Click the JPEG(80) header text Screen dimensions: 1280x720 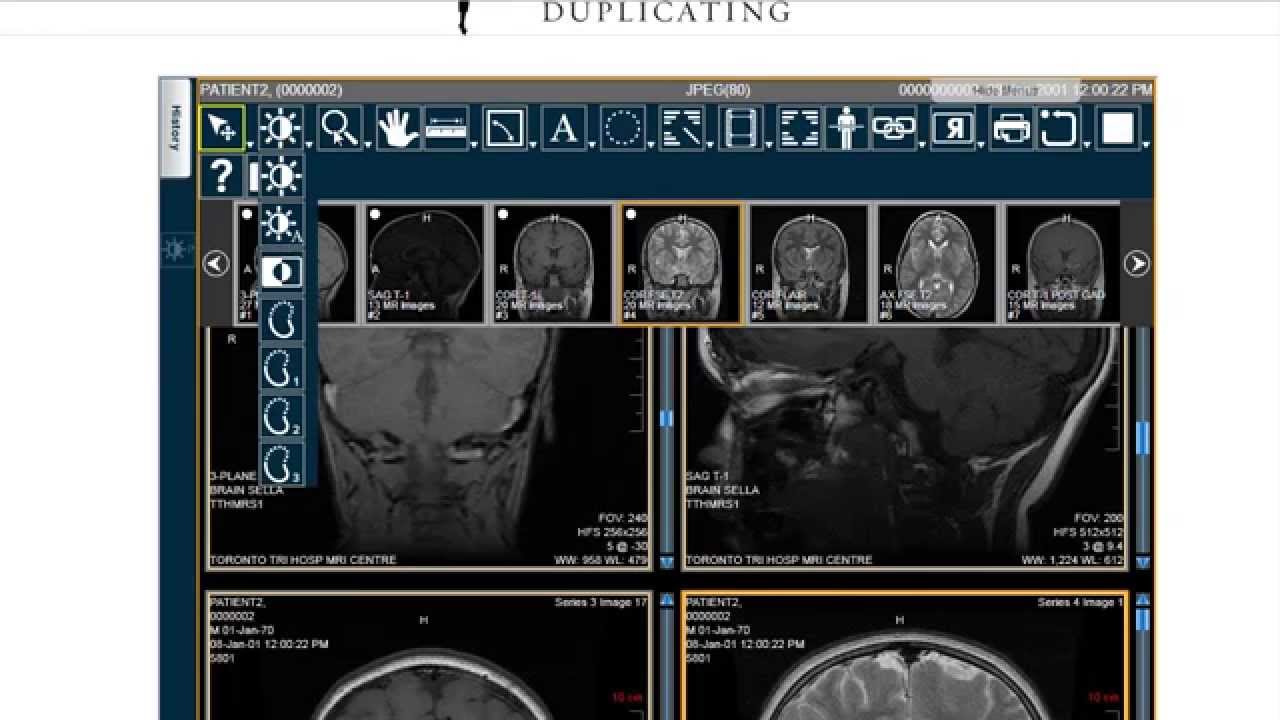pyautogui.click(x=718, y=90)
